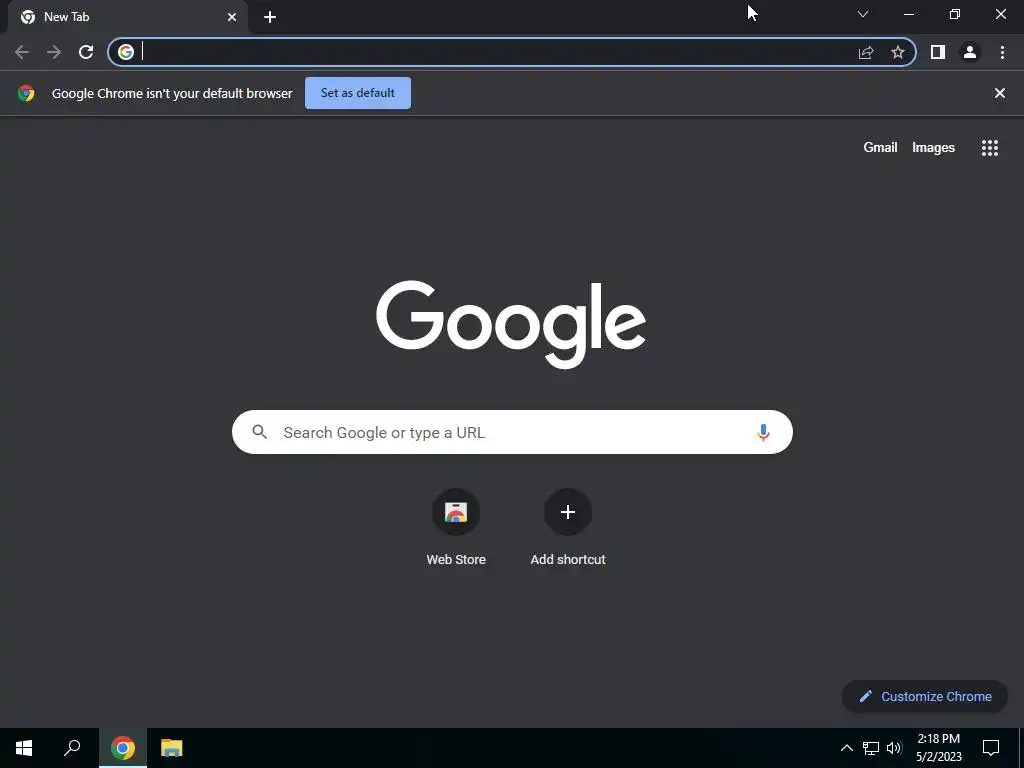
Task: Click Set as default button
Action: click(x=358, y=93)
